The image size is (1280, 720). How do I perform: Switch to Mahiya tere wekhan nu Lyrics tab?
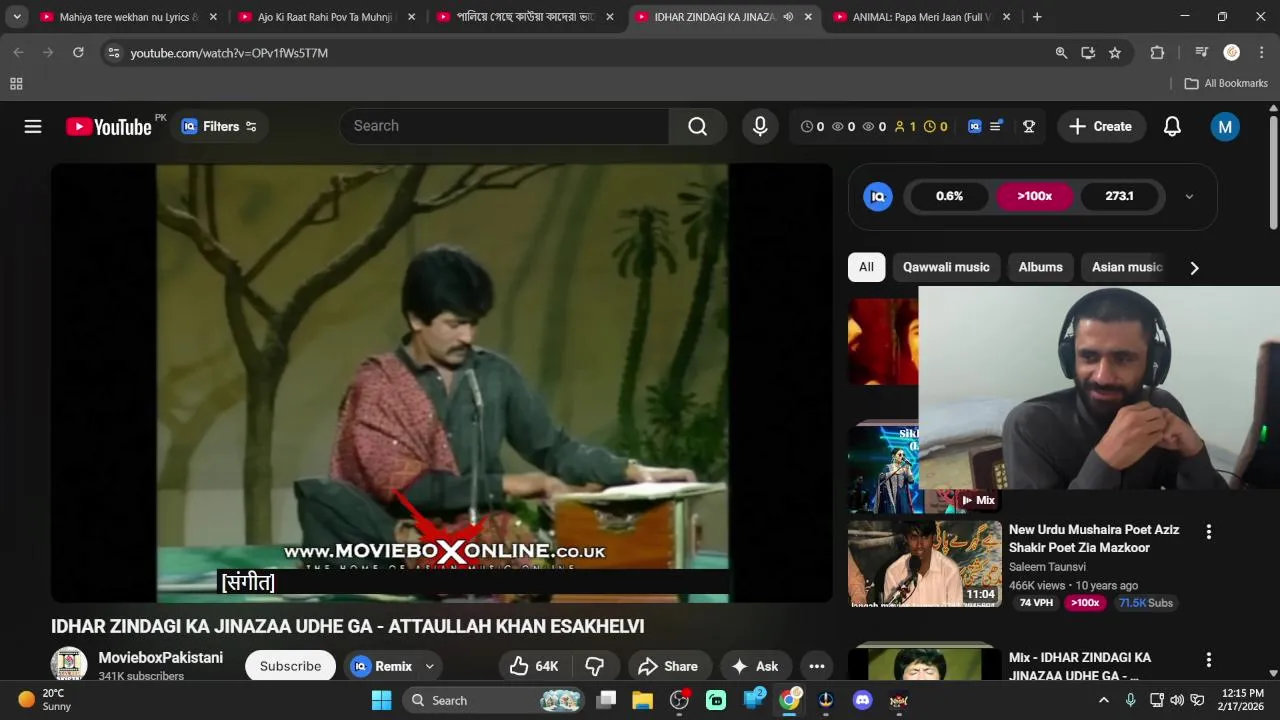pos(129,17)
